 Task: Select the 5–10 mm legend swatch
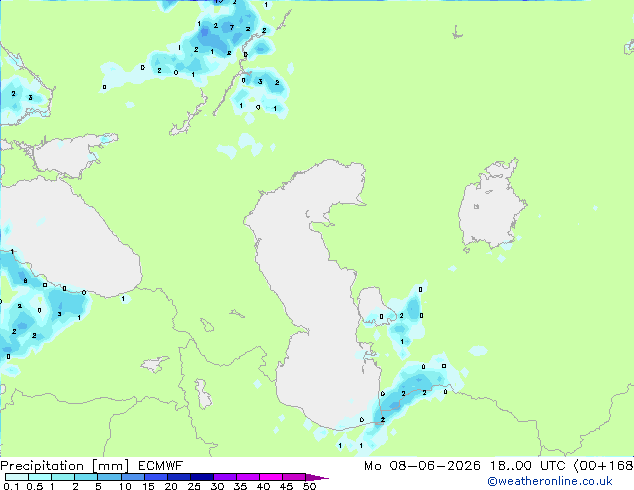(109, 477)
